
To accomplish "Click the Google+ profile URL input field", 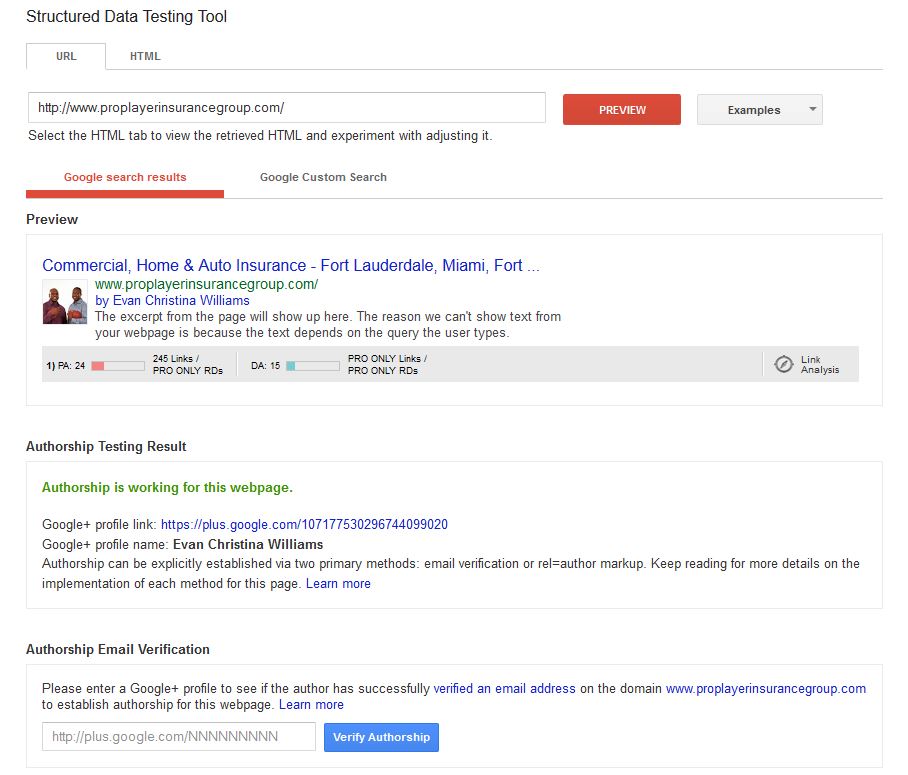I will [x=179, y=736].
